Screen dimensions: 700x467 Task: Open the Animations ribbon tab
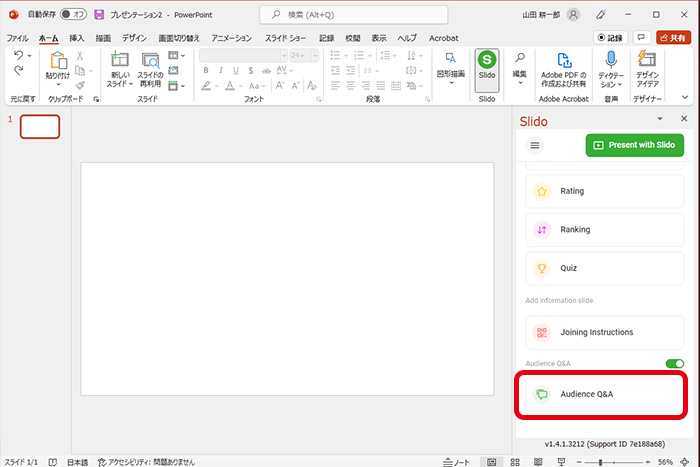click(x=232, y=38)
